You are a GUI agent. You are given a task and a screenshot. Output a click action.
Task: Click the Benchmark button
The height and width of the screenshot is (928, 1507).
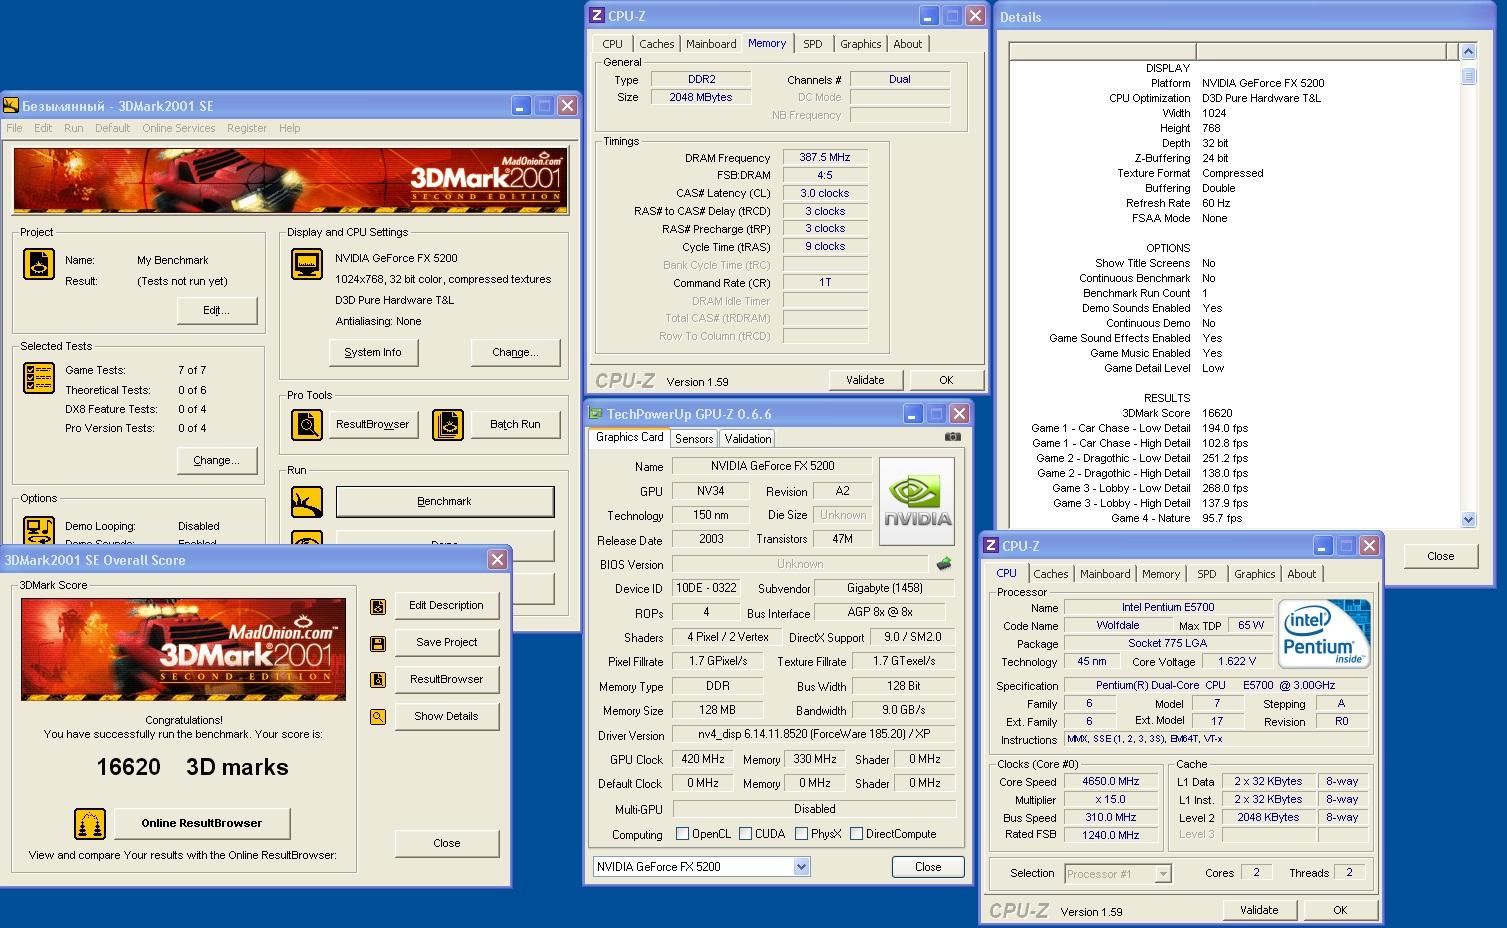click(444, 502)
